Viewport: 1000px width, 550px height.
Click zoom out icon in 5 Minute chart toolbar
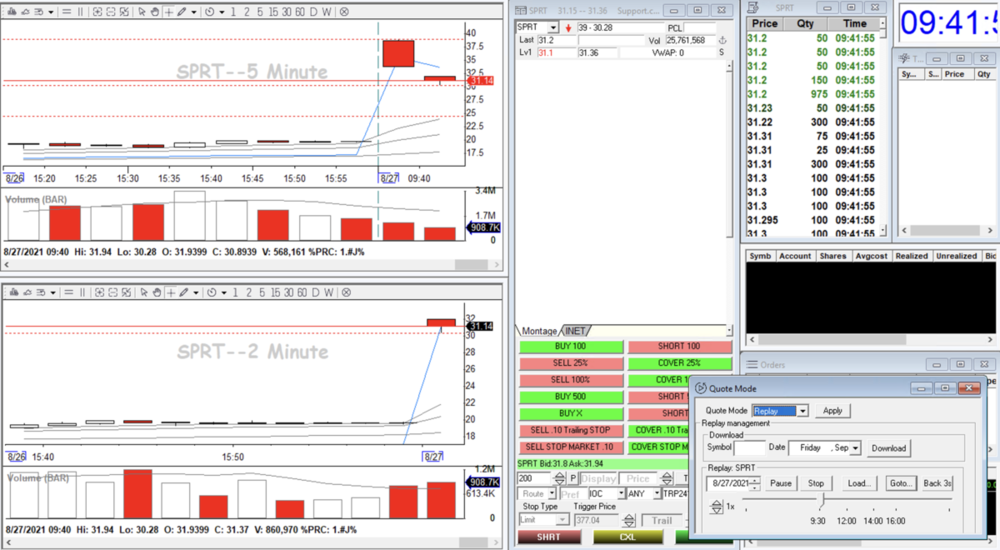tap(110, 11)
